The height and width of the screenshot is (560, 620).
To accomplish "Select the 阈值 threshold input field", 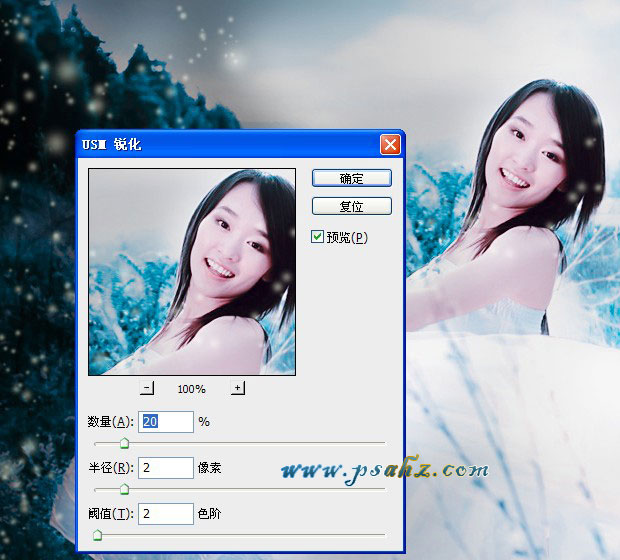I will click(165, 513).
